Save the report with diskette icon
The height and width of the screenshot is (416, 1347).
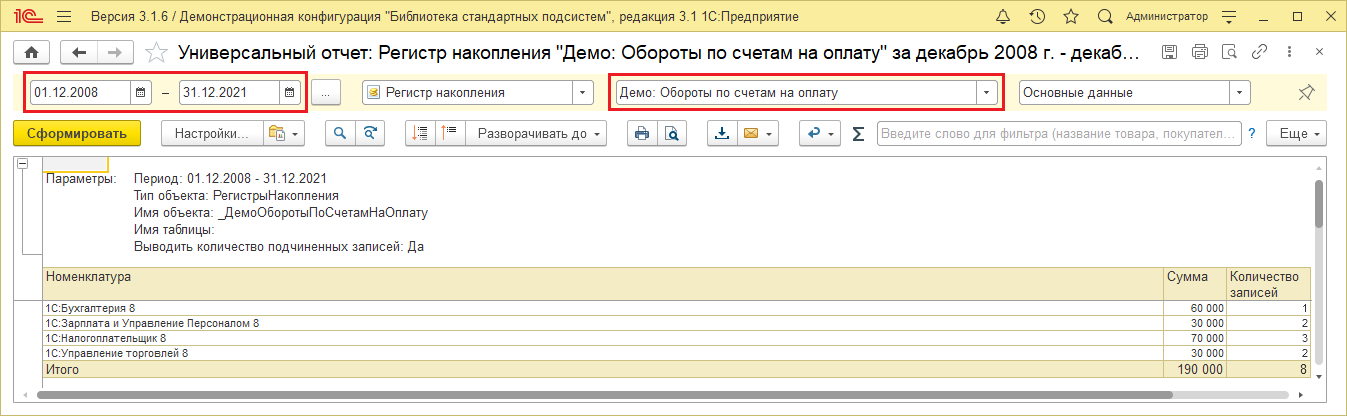[x=1170, y=52]
